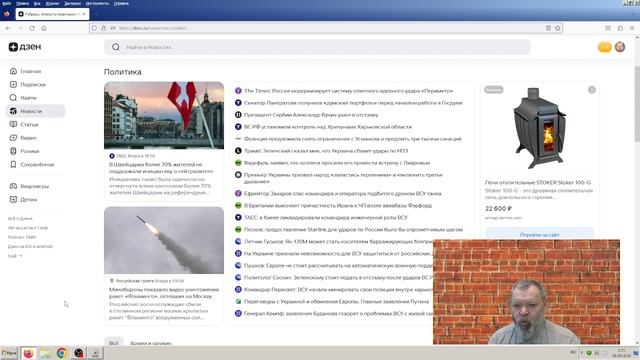640x360 pixels.
Task: Click the Дзен logo
Action: [x=25, y=47]
